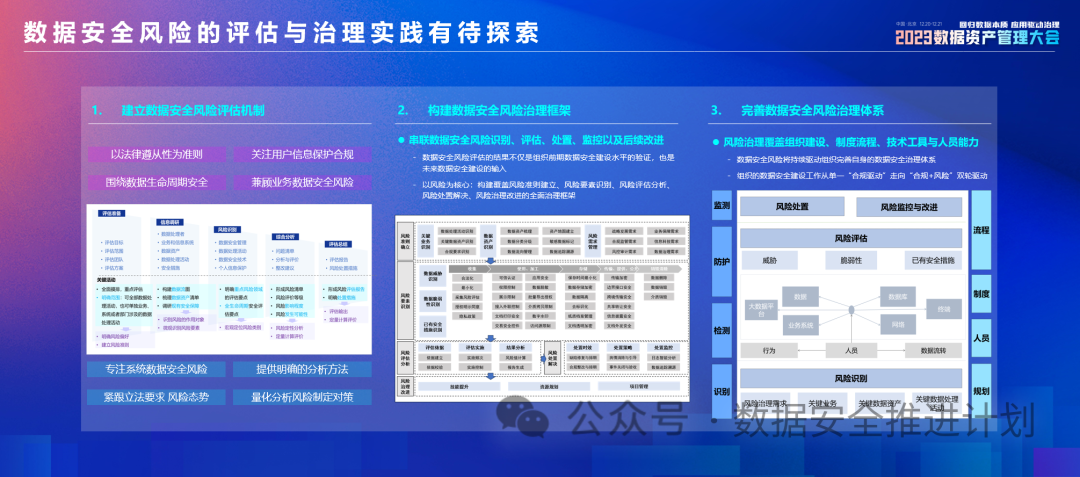Click the 量化分析风险制定对策 box
This screenshot has height=477, width=1080.
pos(300,396)
